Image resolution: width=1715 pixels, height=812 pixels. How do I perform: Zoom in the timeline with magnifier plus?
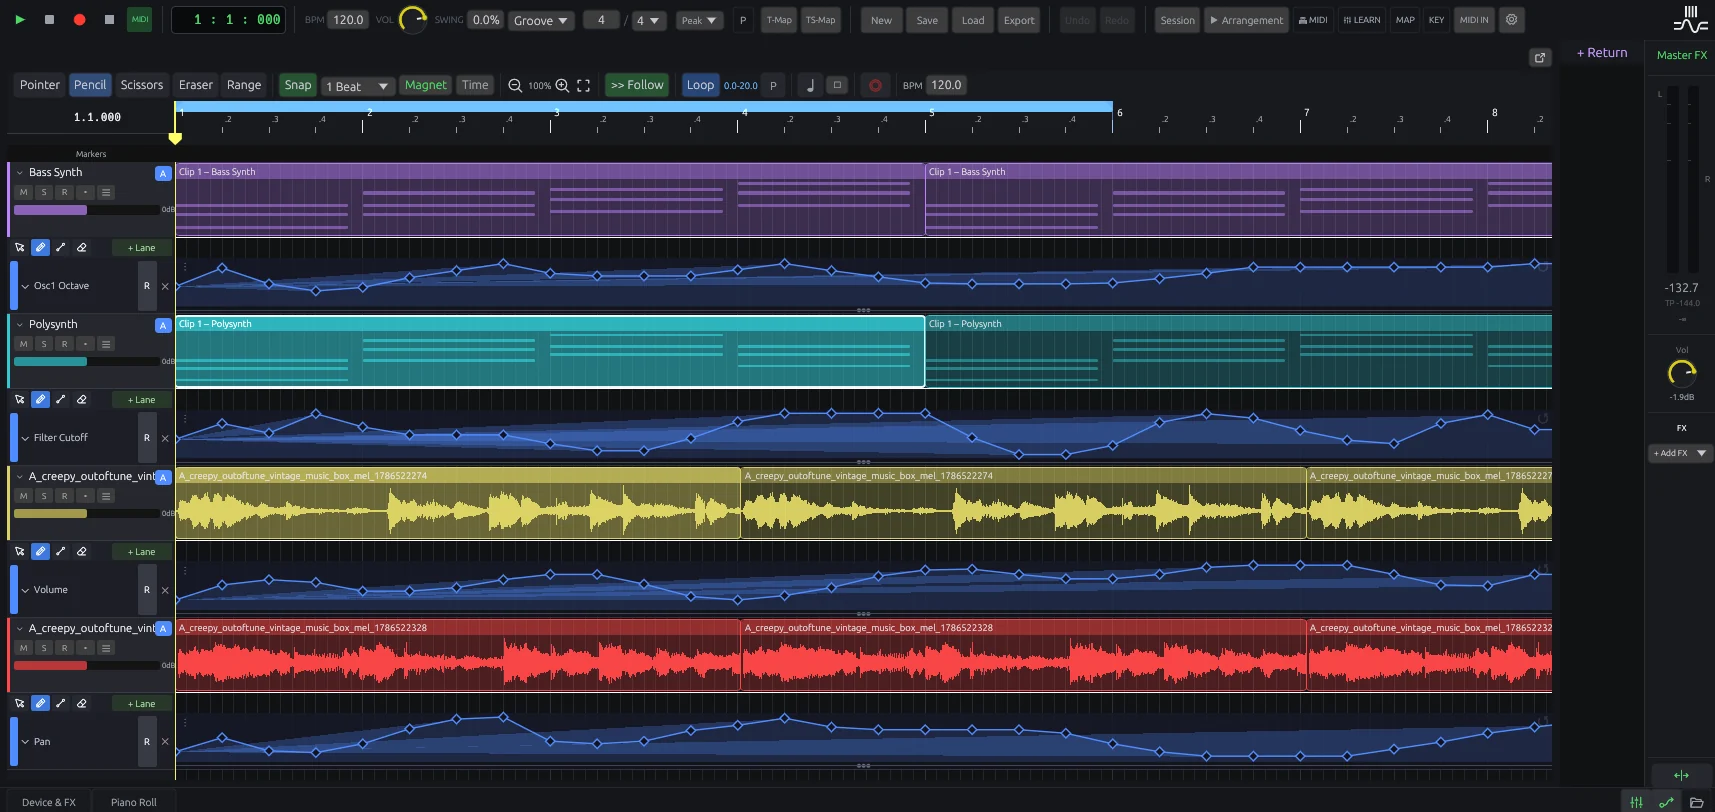point(562,85)
